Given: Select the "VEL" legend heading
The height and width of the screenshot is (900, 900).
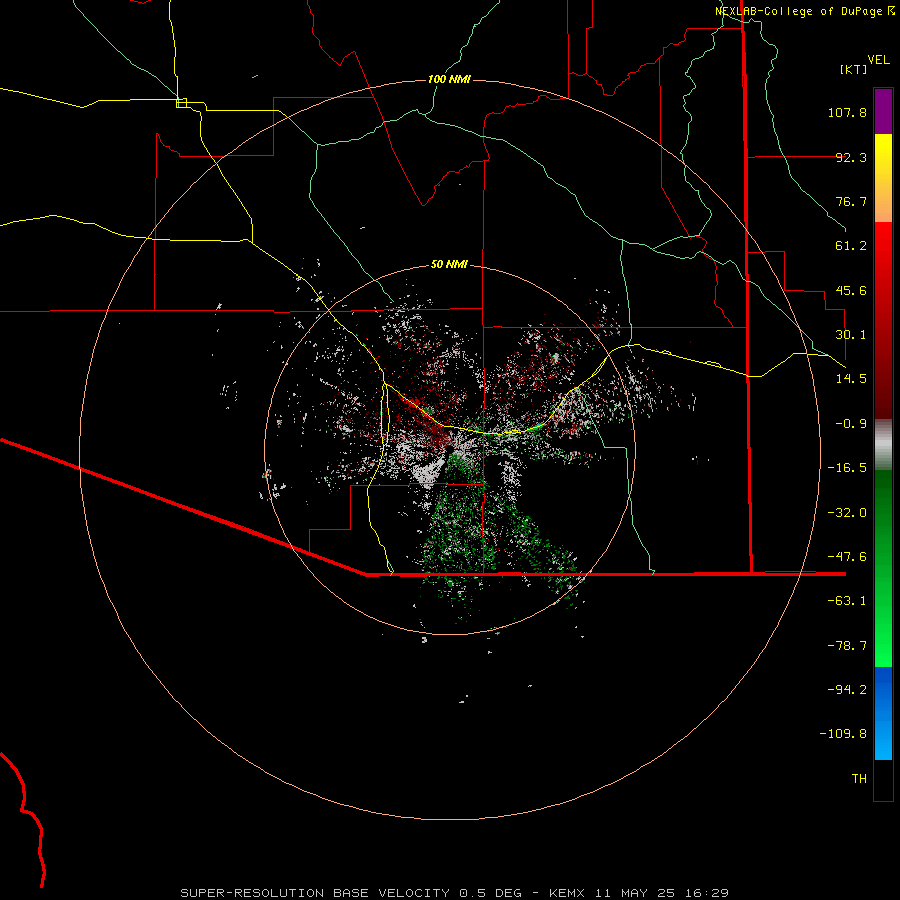Looking at the screenshot, I should (879, 60).
